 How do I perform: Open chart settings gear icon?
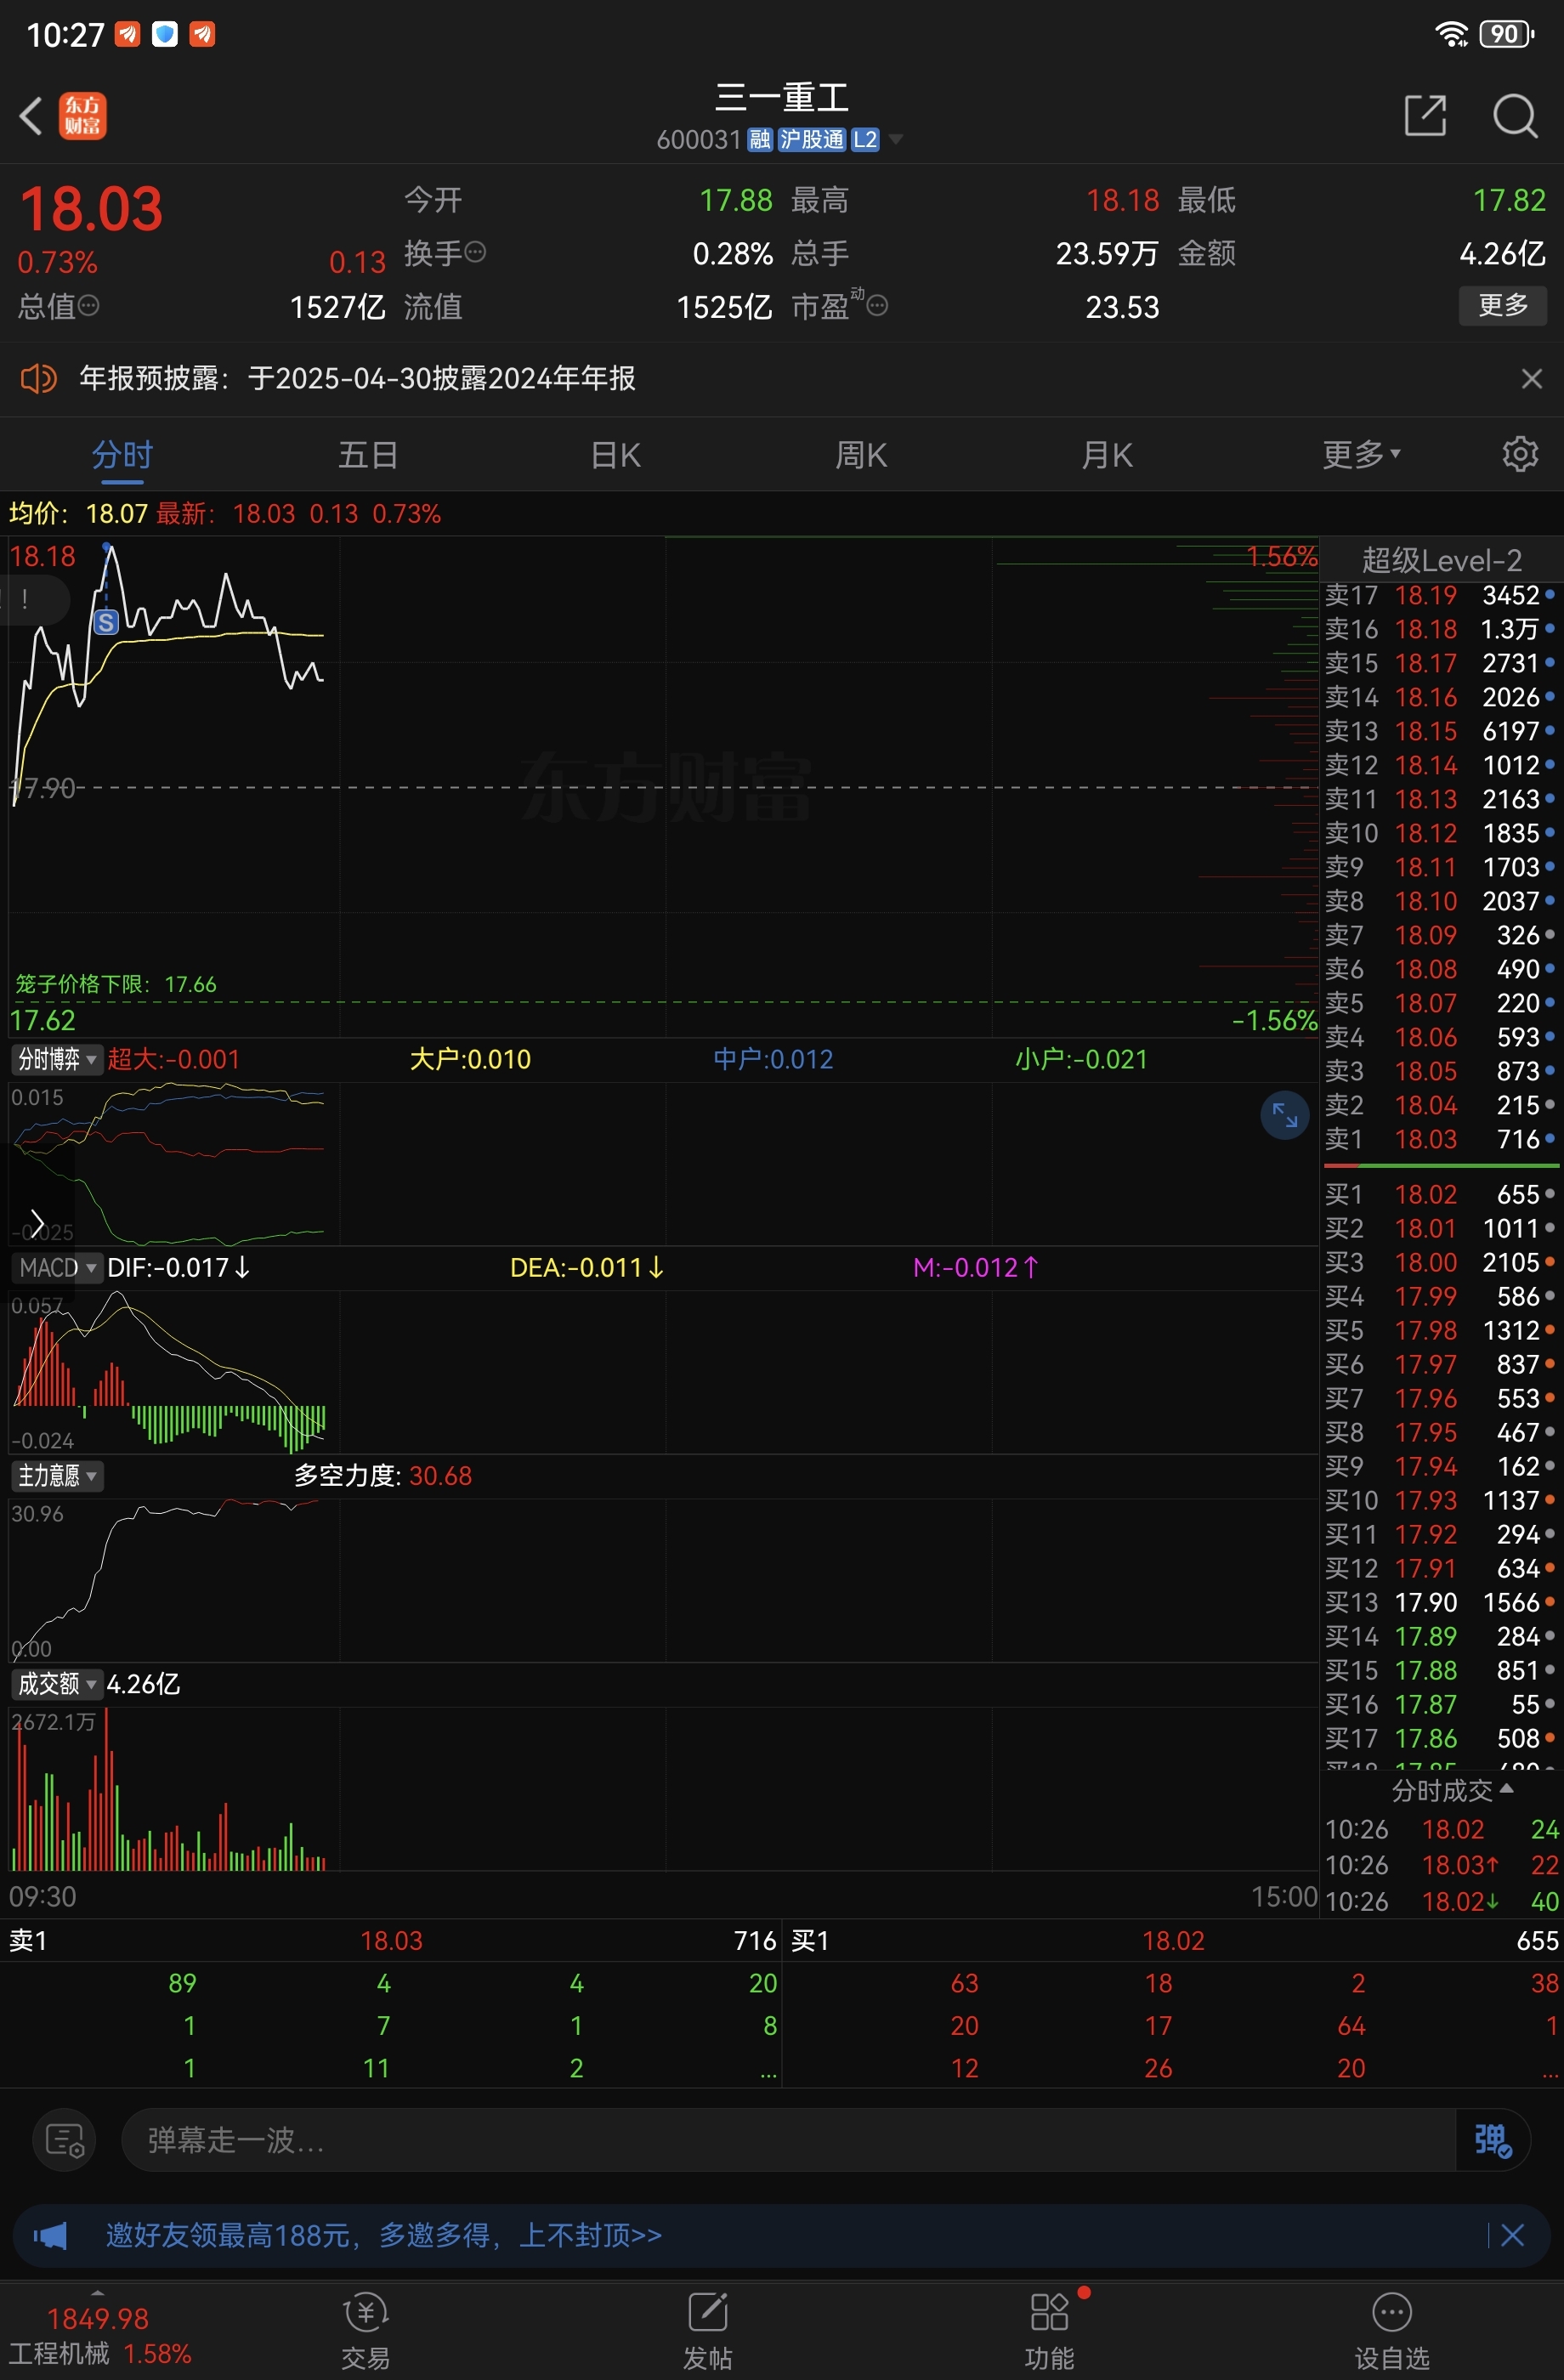click(1520, 454)
